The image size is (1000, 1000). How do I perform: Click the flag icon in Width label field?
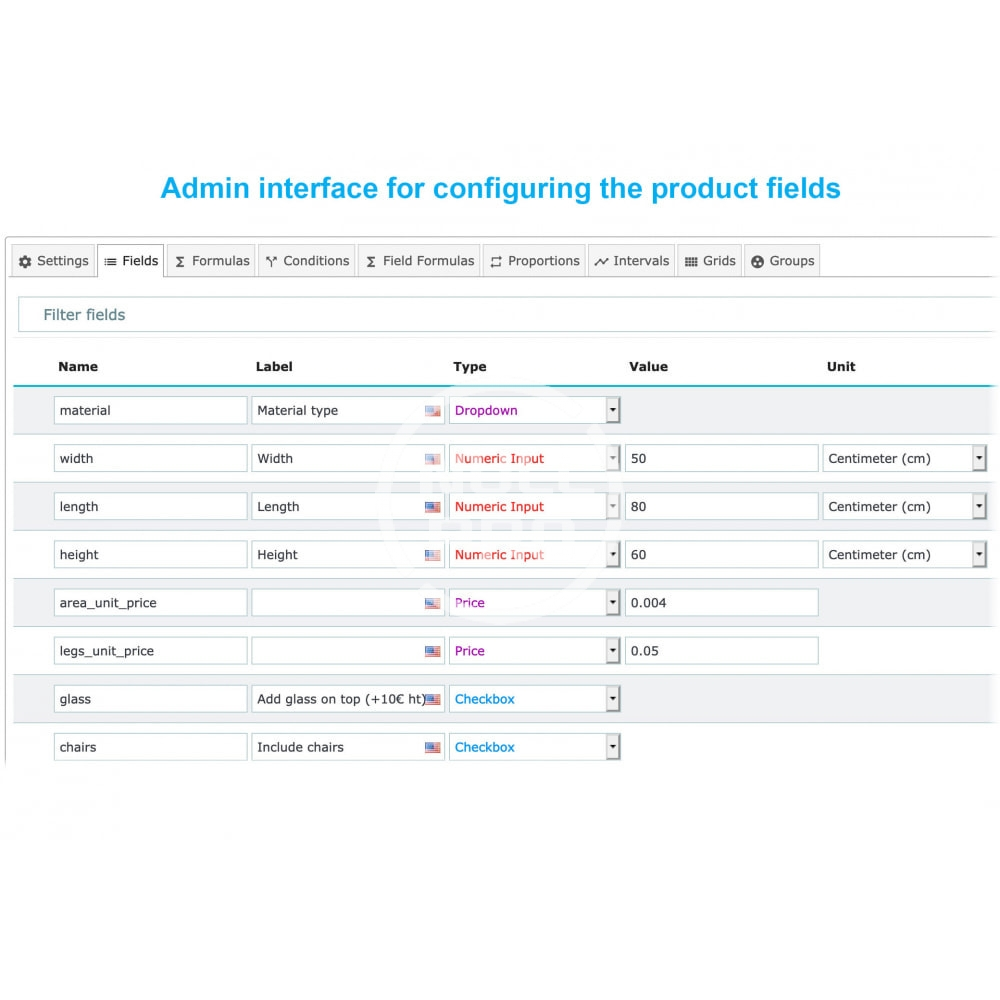432,459
